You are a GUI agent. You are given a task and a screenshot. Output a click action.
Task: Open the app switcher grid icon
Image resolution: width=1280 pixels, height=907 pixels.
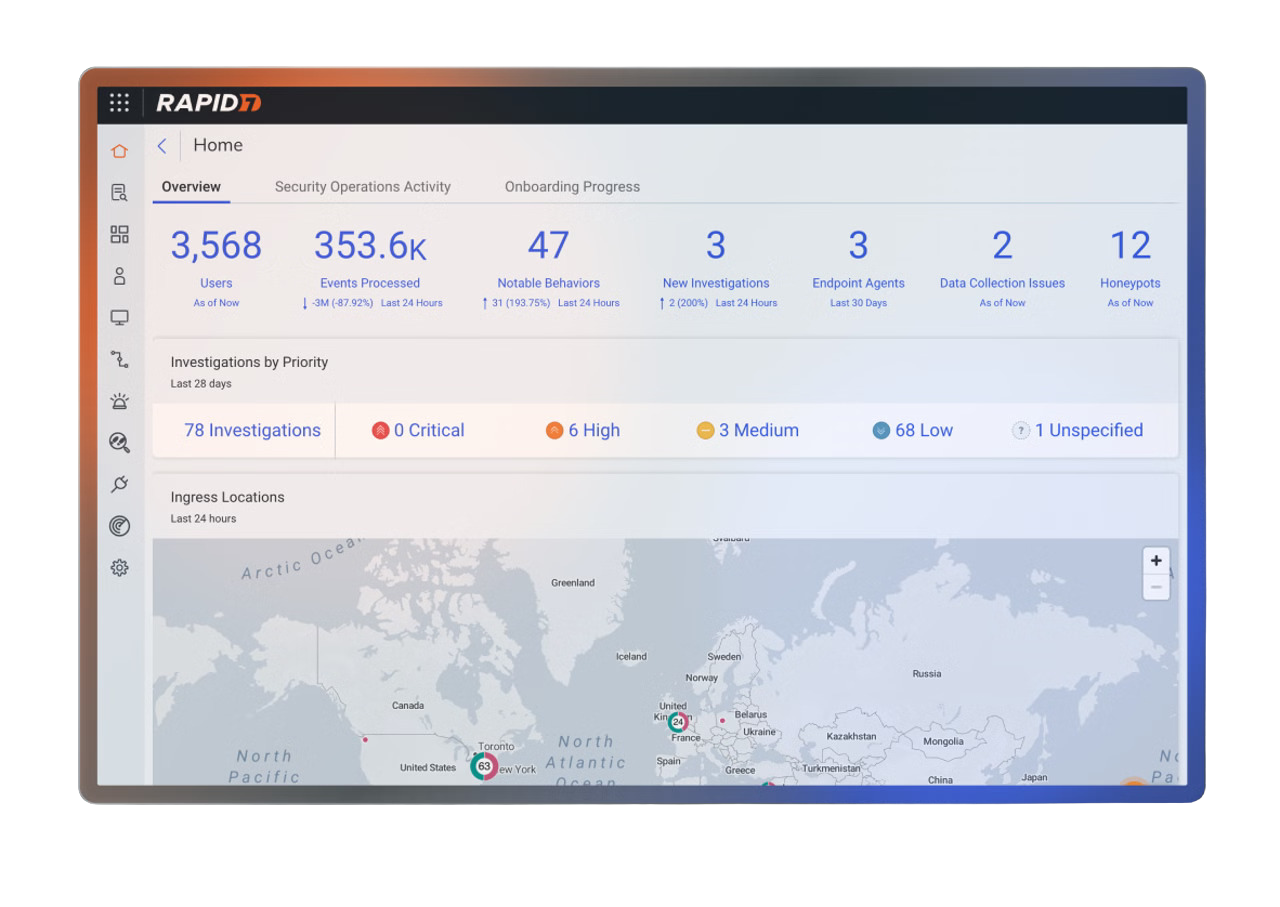click(119, 103)
